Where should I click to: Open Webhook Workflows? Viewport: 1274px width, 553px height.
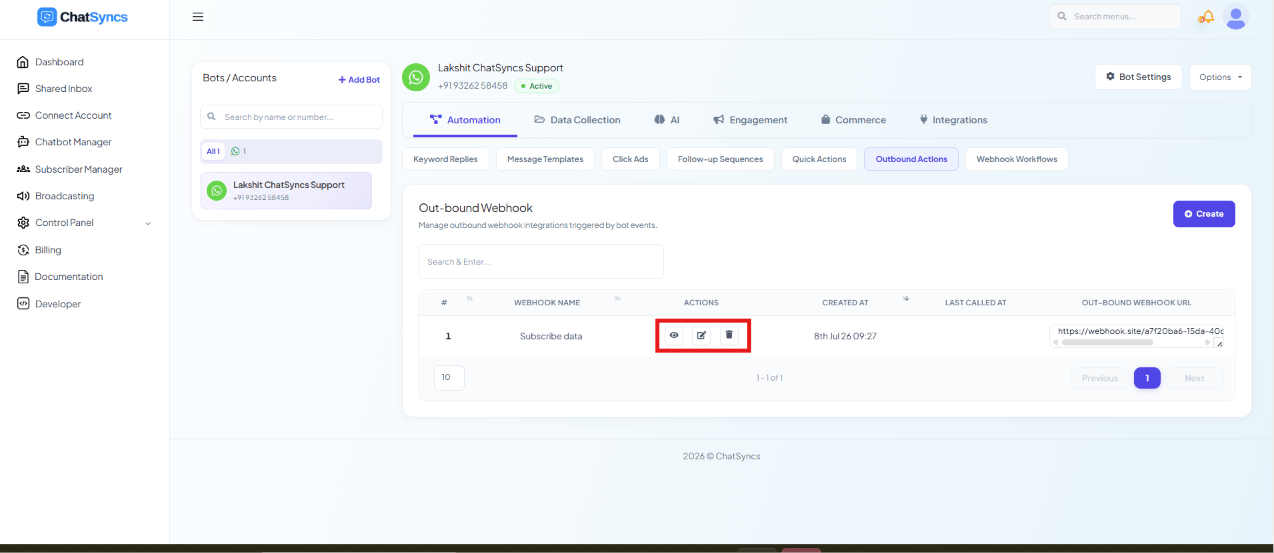pos(1017,159)
